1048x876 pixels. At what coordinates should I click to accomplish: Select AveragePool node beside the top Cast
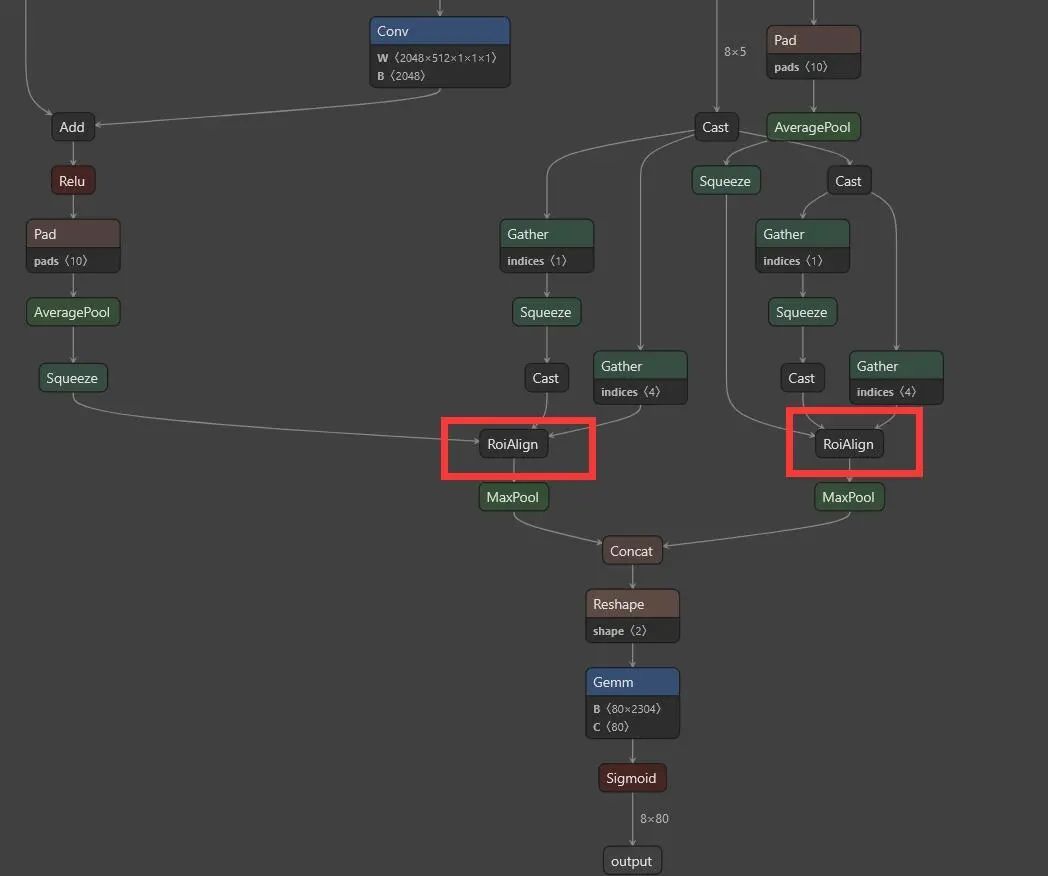pyautogui.click(x=813, y=127)
